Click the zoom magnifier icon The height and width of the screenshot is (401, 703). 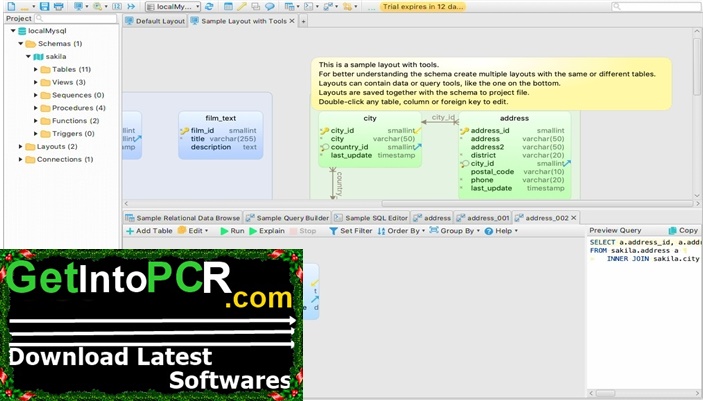click(97, 6)
